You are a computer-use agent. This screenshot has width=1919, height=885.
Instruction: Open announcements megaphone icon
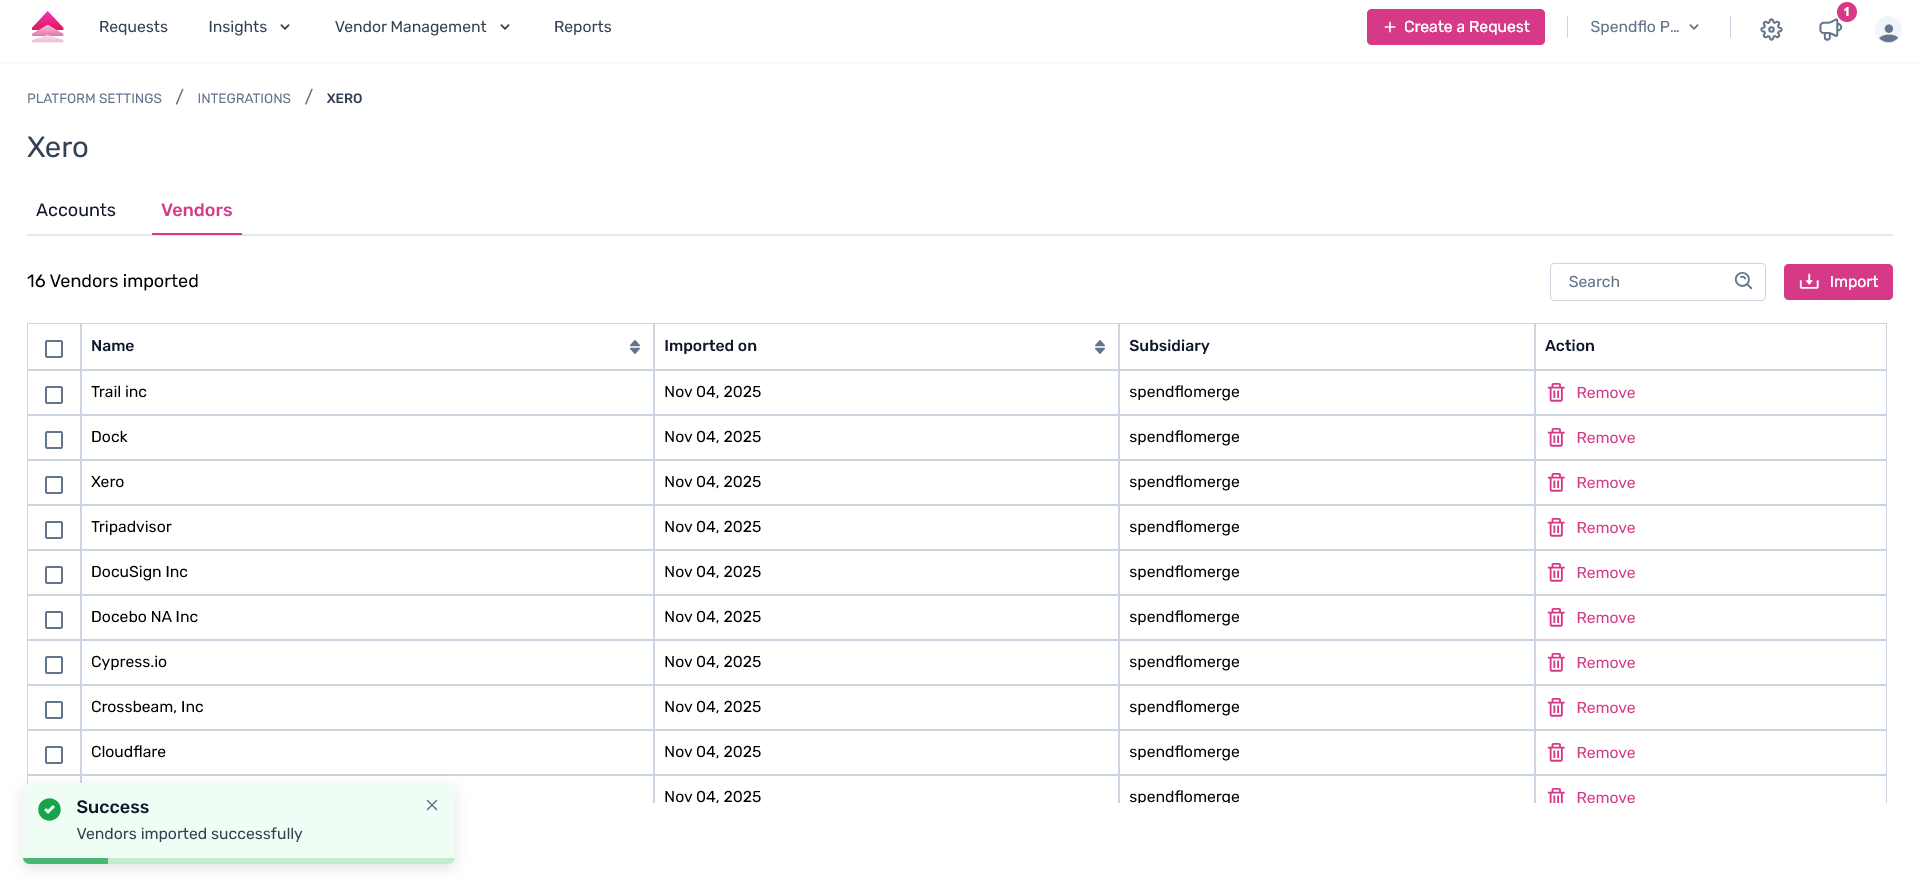pos(1830,29)
